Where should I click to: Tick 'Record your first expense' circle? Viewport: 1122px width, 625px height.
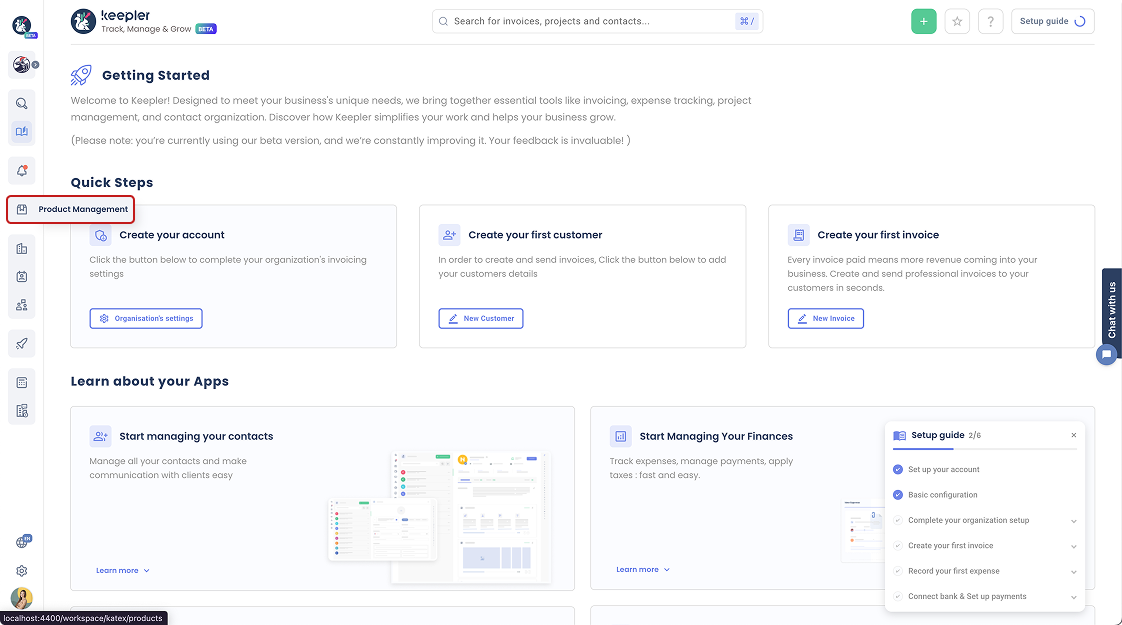tap(897, 570)
